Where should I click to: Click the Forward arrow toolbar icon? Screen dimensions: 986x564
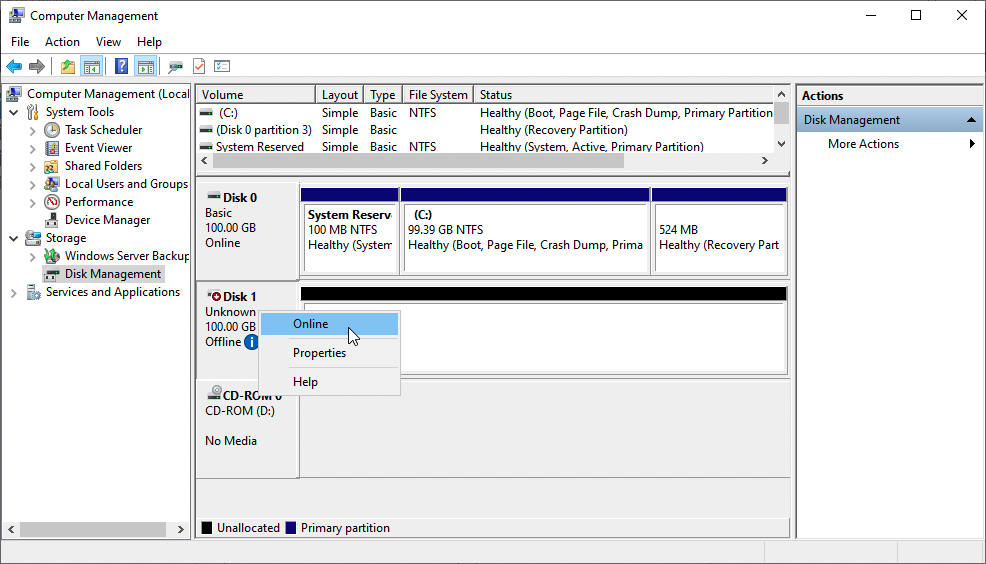pos(37,66)
